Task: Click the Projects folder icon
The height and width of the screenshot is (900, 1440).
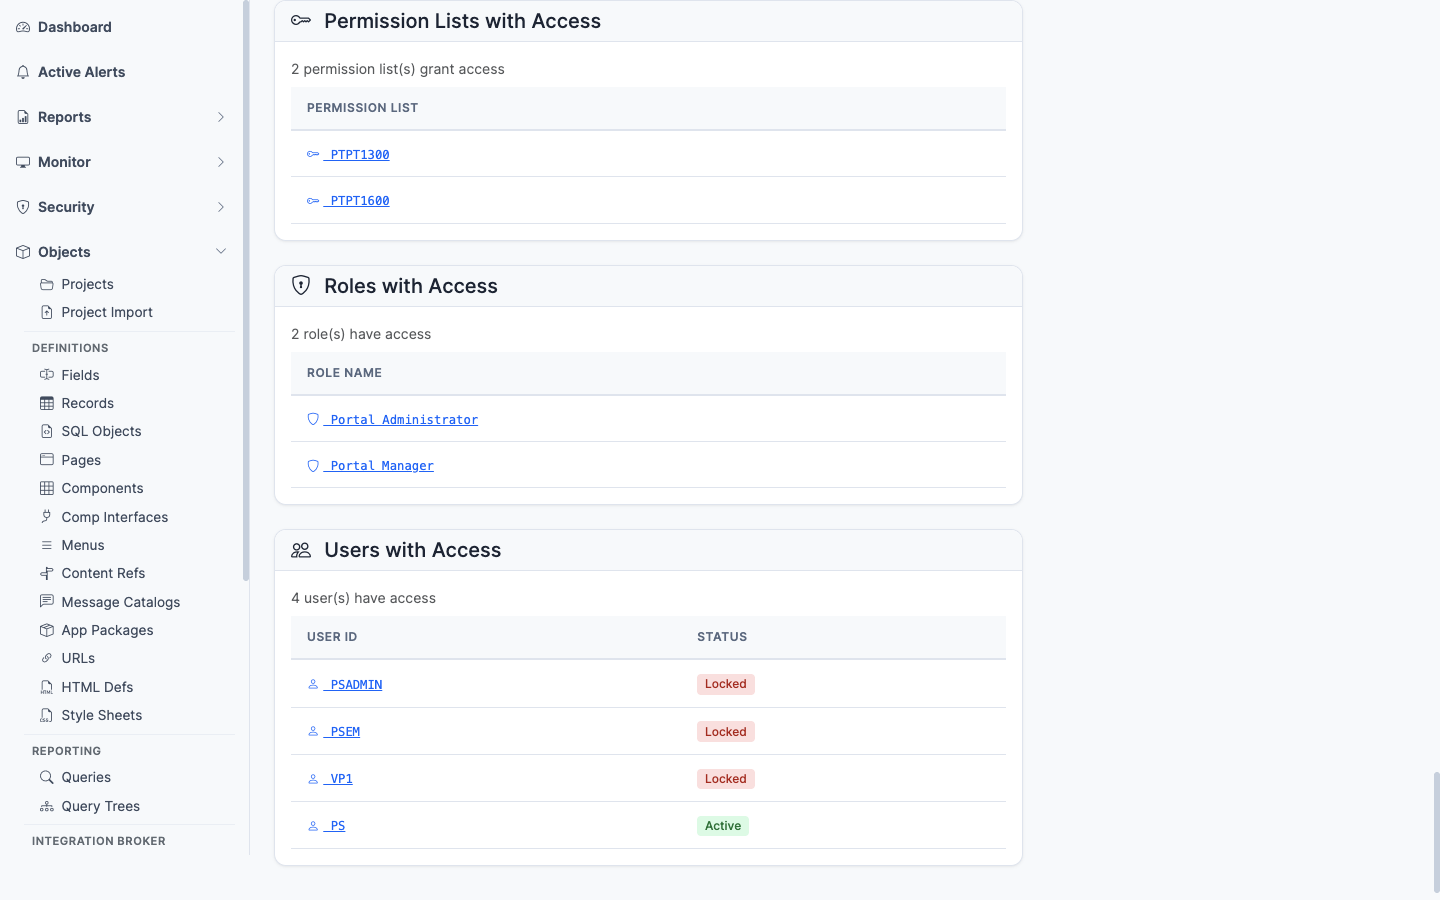Action: click(x=47, y=284)
